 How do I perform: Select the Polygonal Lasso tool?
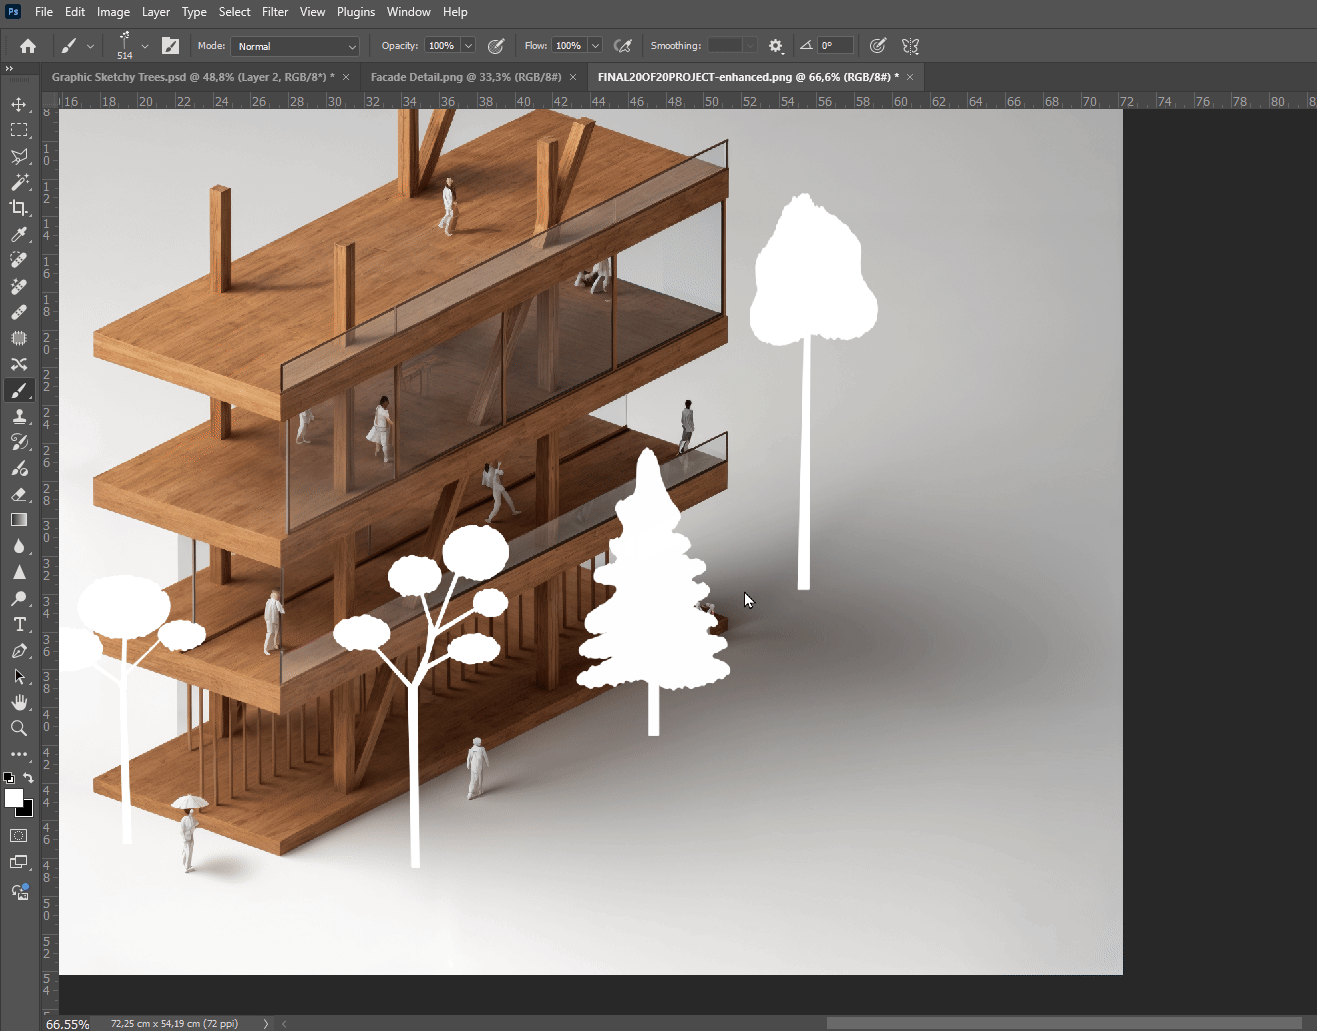pyautogui.click(x=19, y=156)
